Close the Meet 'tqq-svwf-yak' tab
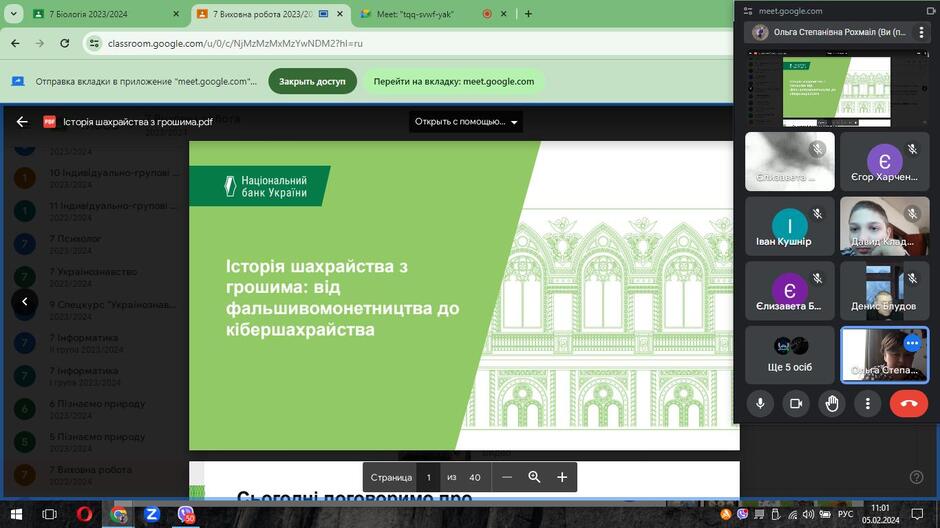940x528 pixels. 504,14
